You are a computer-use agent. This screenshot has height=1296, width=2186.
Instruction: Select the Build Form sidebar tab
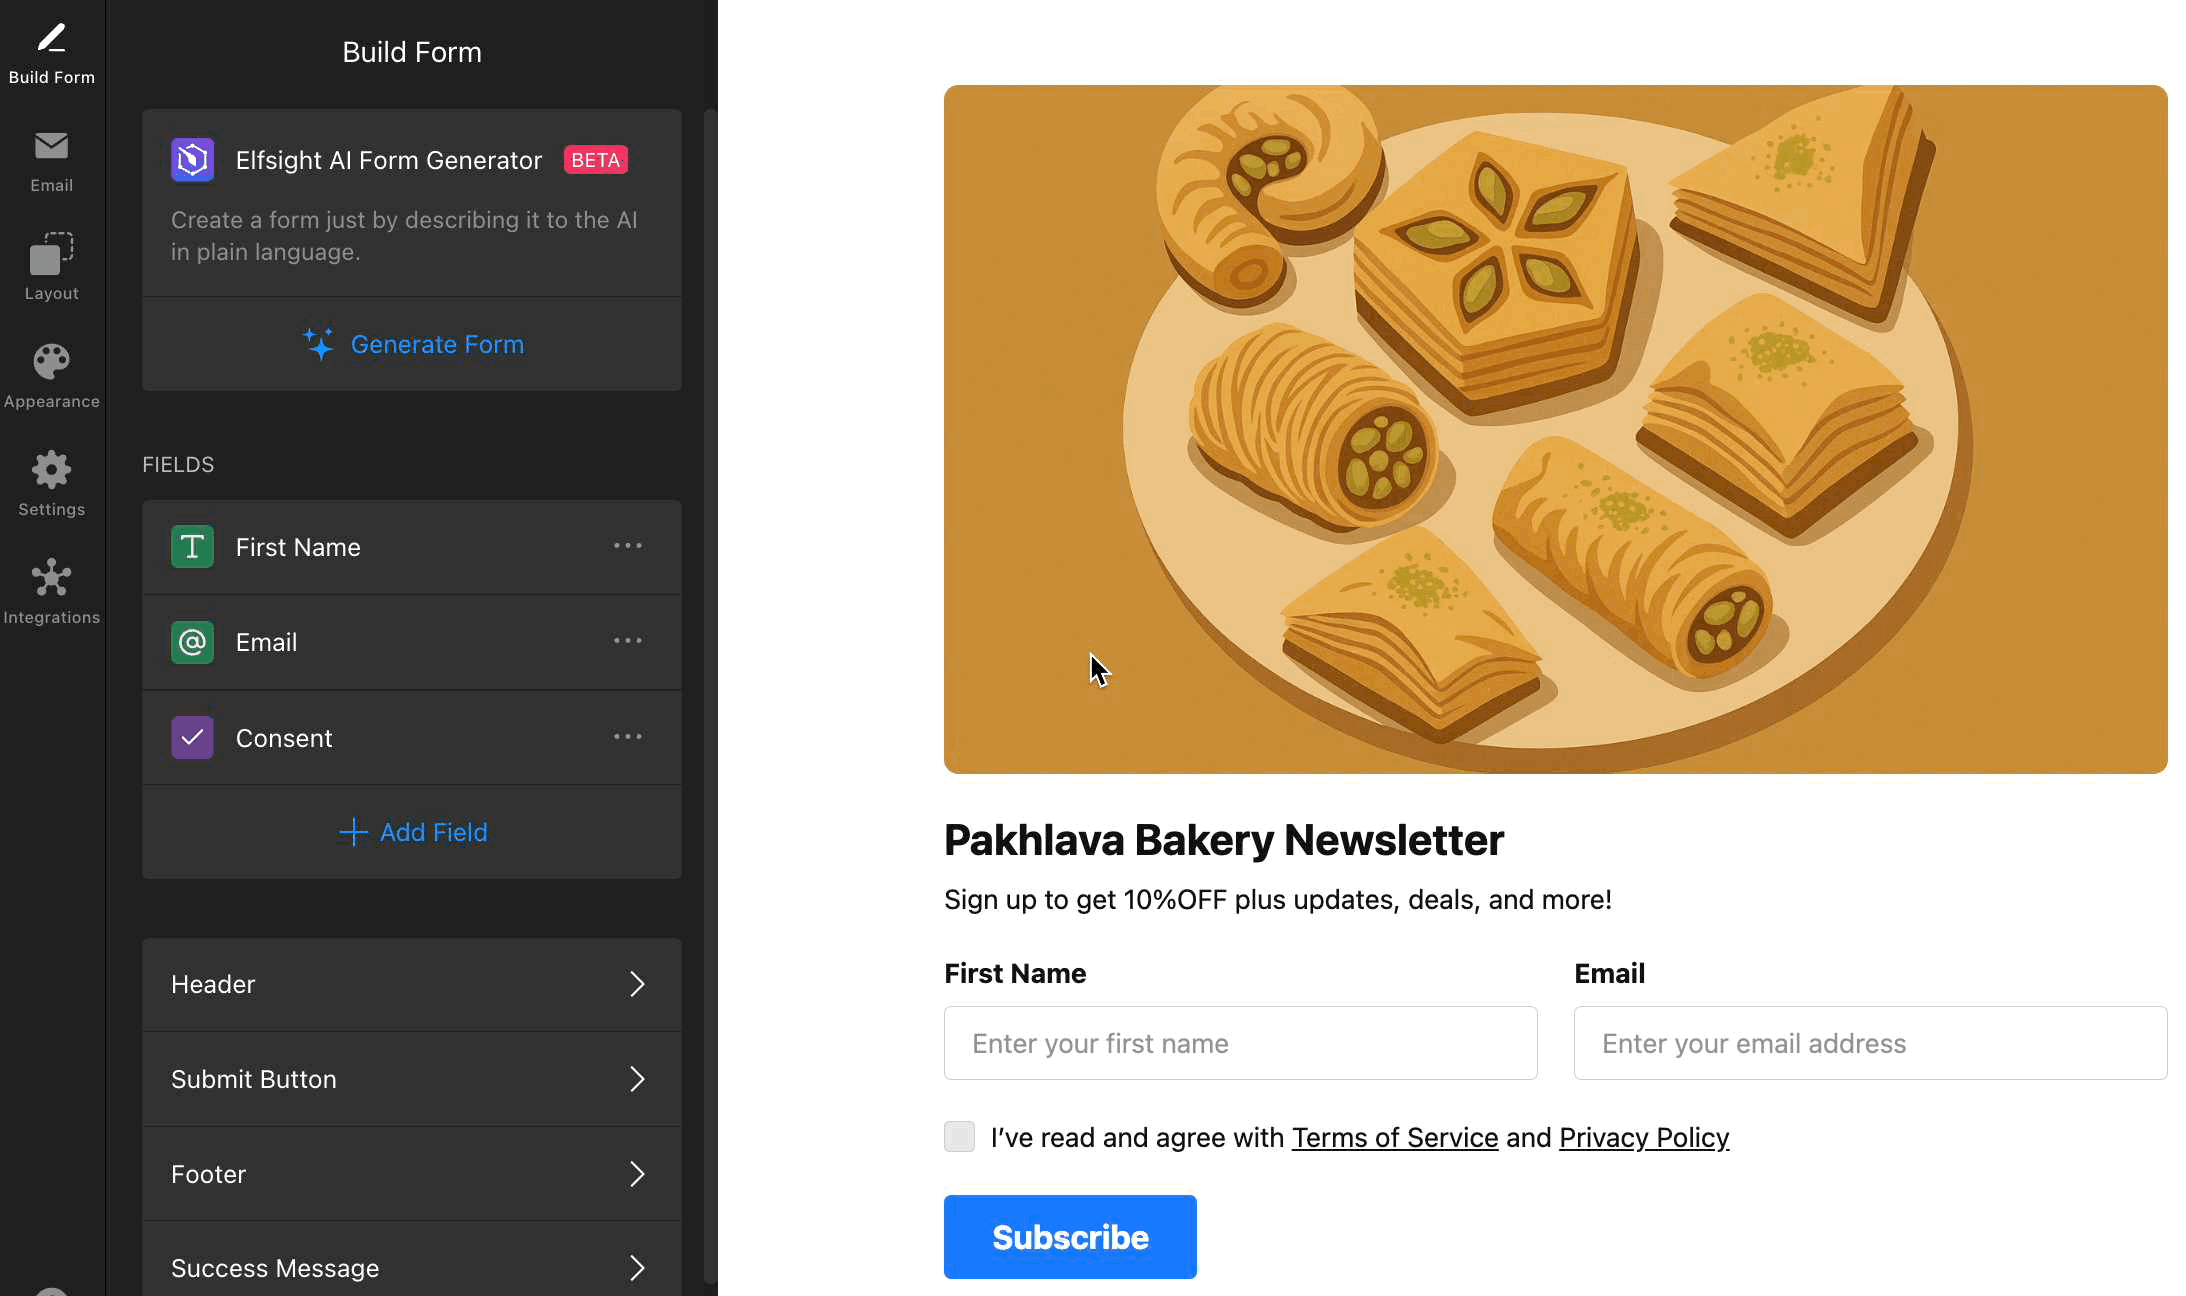coord(51,53)
